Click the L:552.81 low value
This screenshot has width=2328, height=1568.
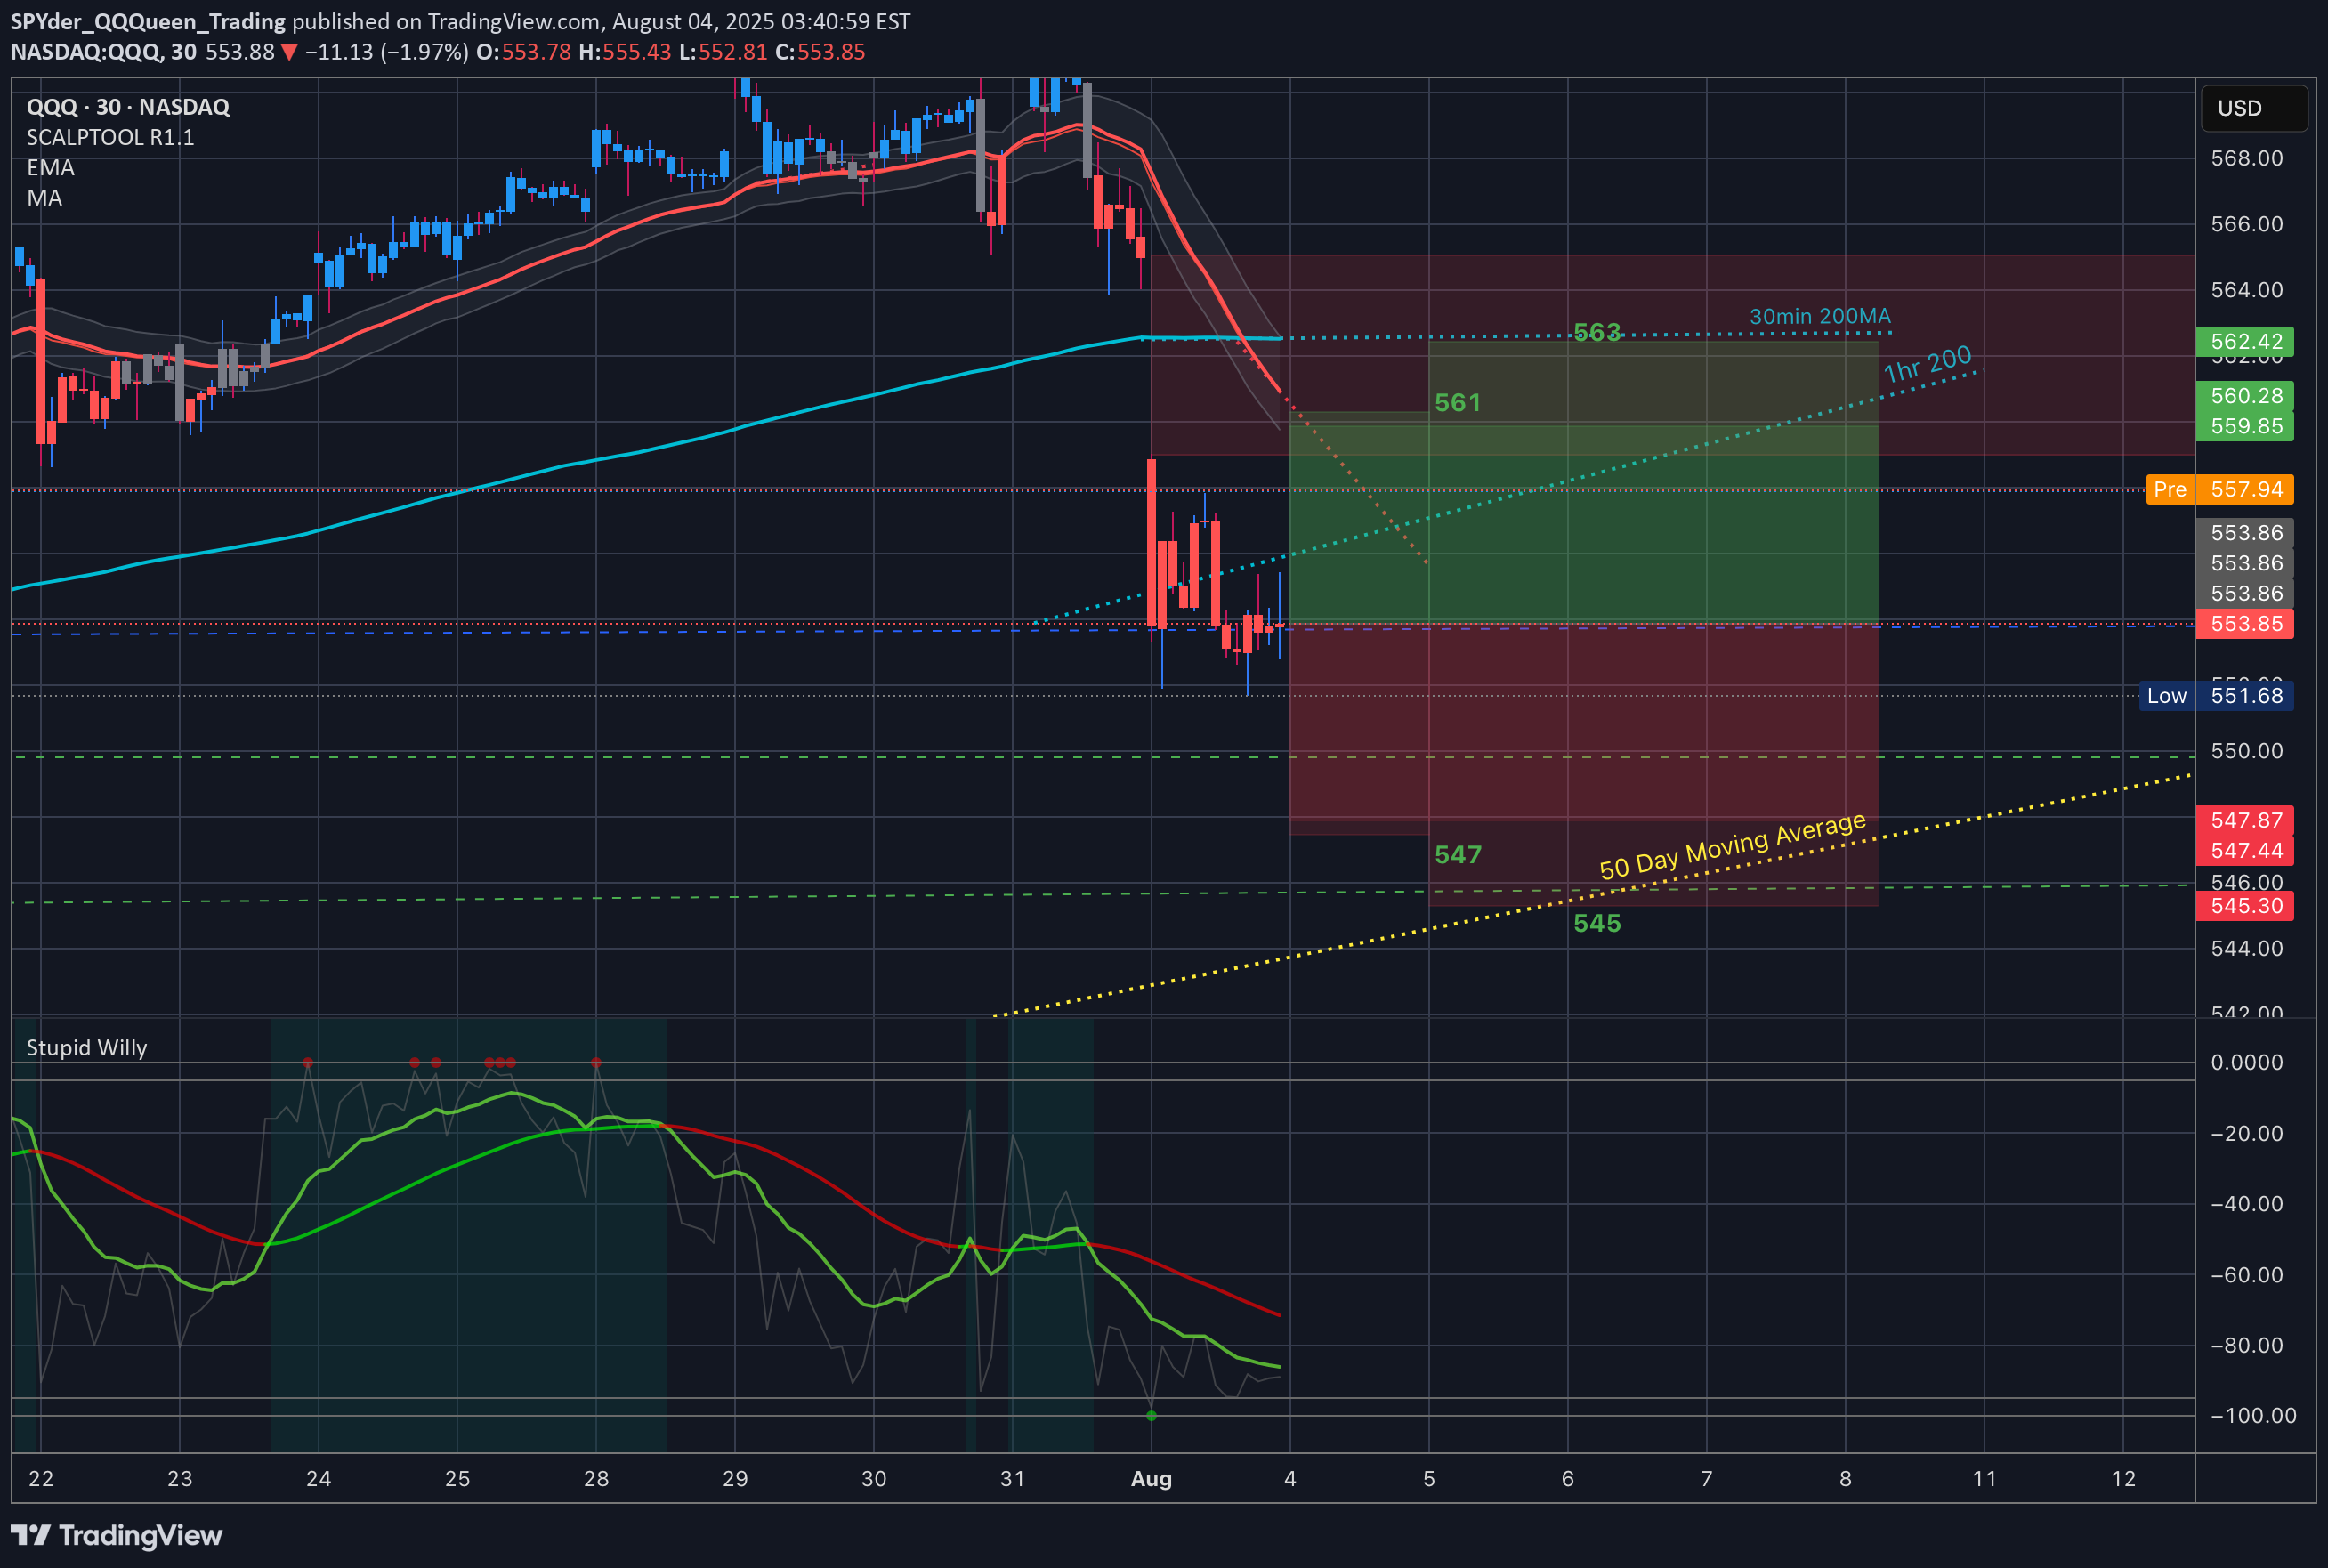pyautogui.click(x=723, y=52)
